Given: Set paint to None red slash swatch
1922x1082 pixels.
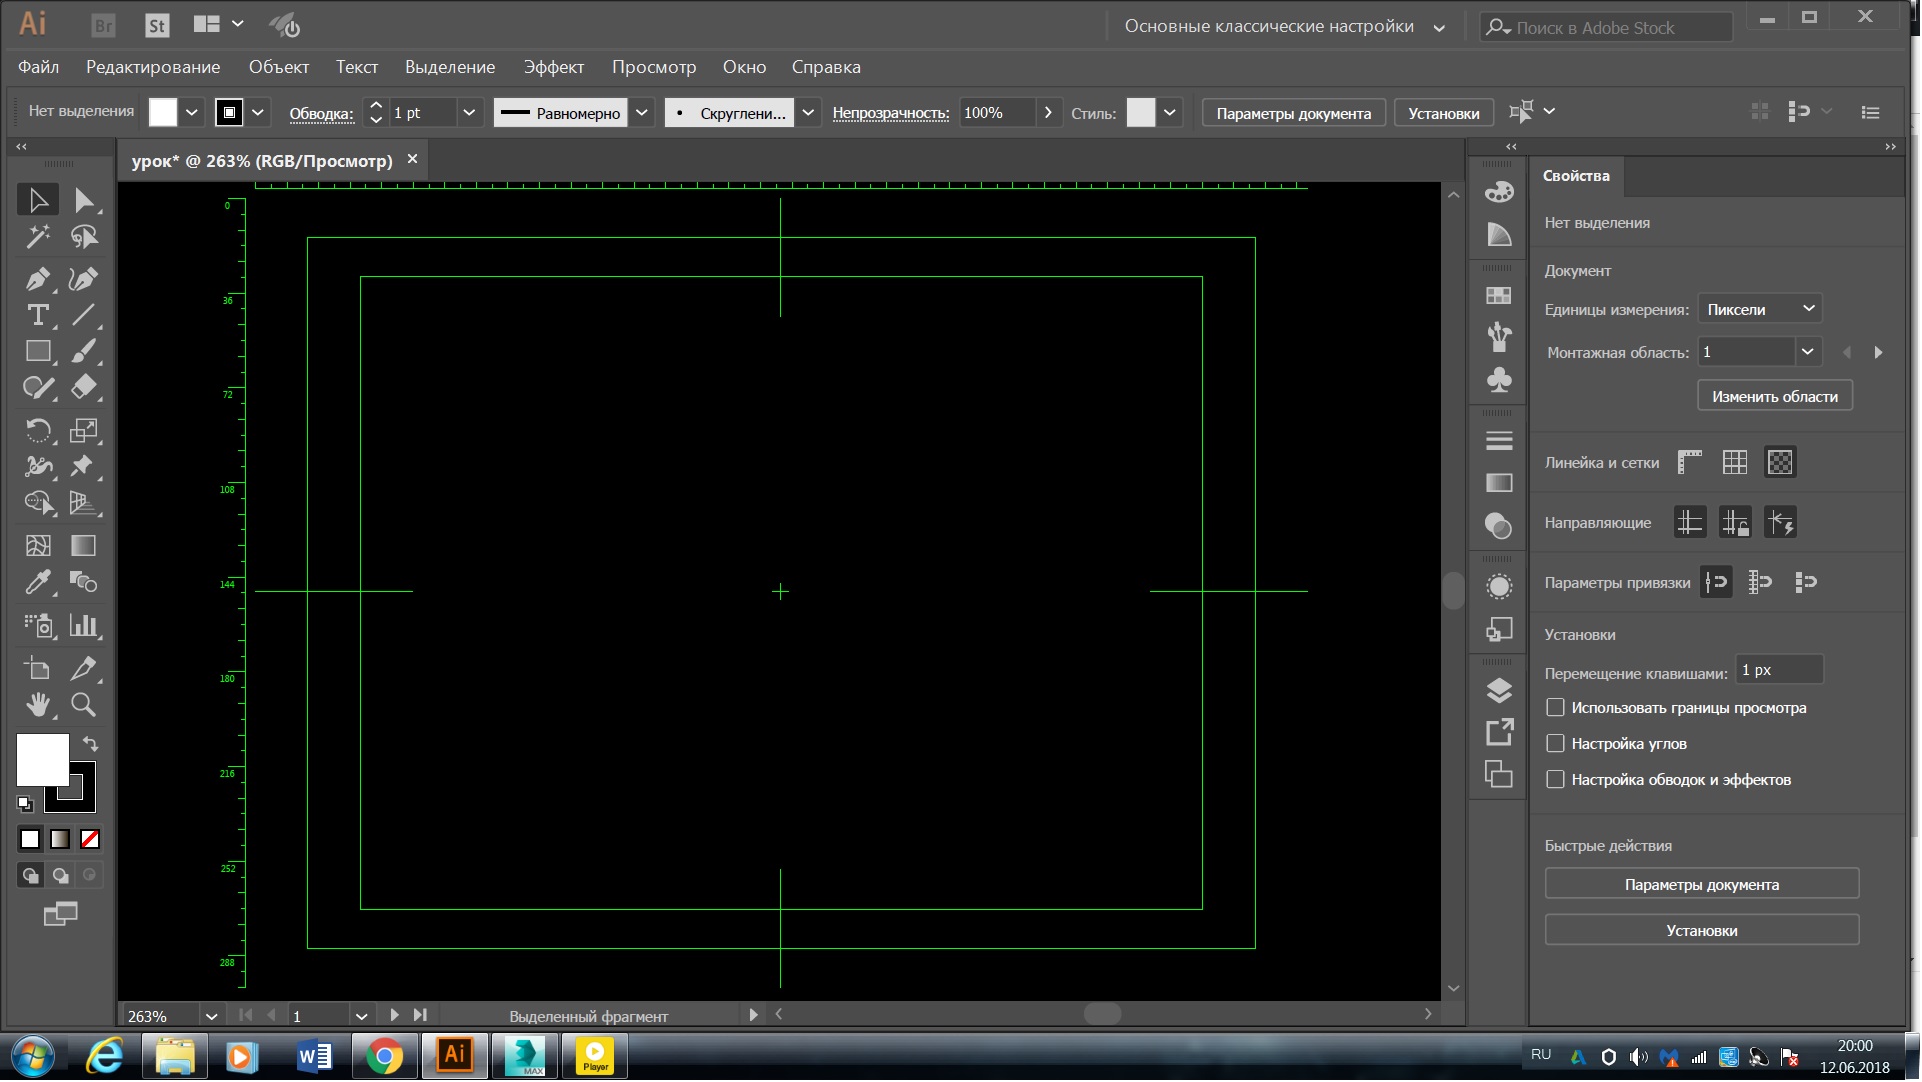Looking at the screenshot, I should point(90,839).
